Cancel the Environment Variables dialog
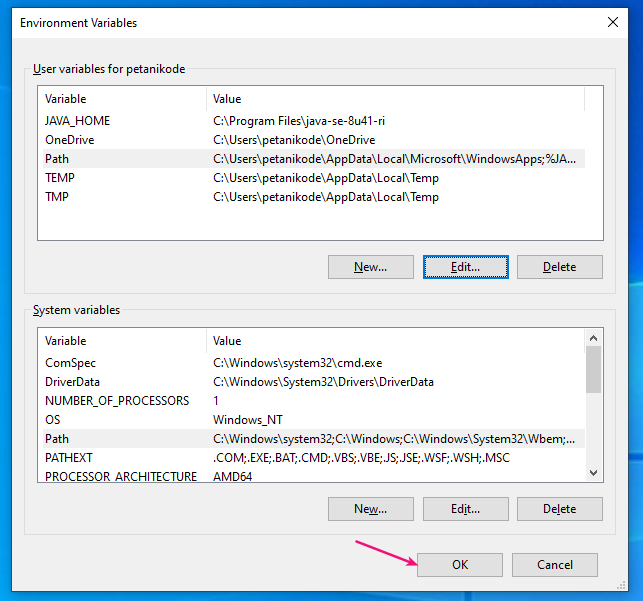This screenshot has height=601, width=643. point(554,564)
